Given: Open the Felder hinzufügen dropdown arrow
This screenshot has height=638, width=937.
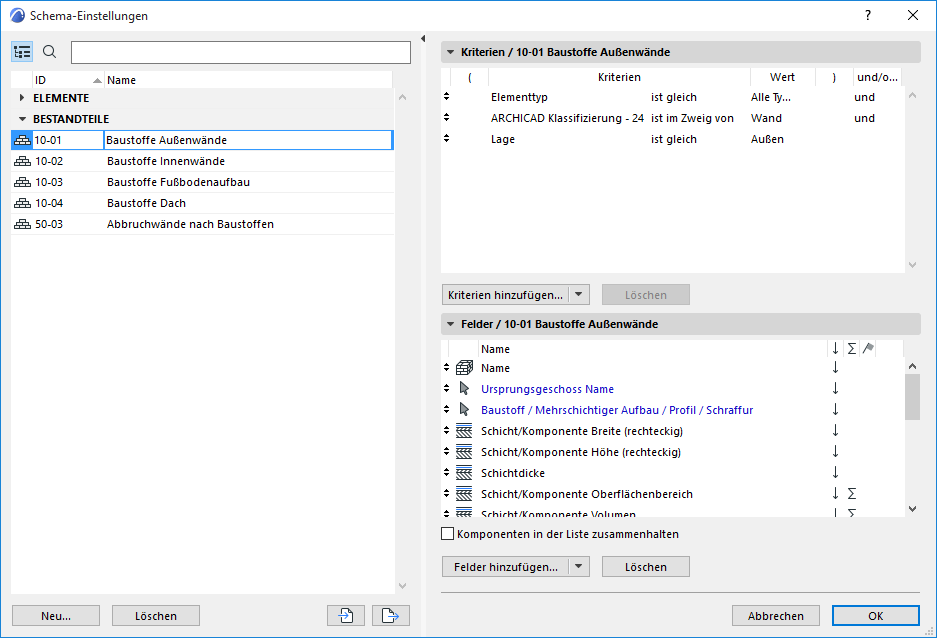Looking at the screenshot, I should [x=579, y=567].
